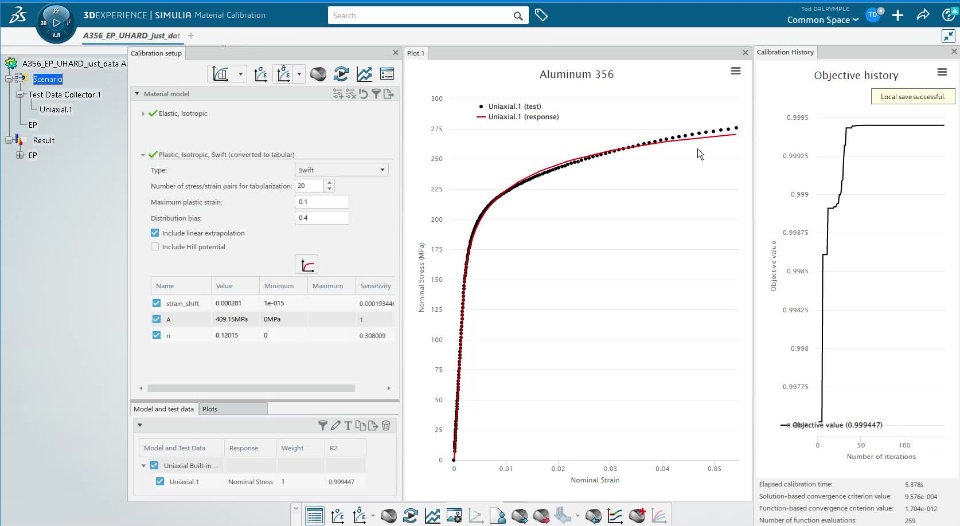This screenshot has height=526, width=960.
Task: Click the search magnifier icon
Action: tap(518, 16)
